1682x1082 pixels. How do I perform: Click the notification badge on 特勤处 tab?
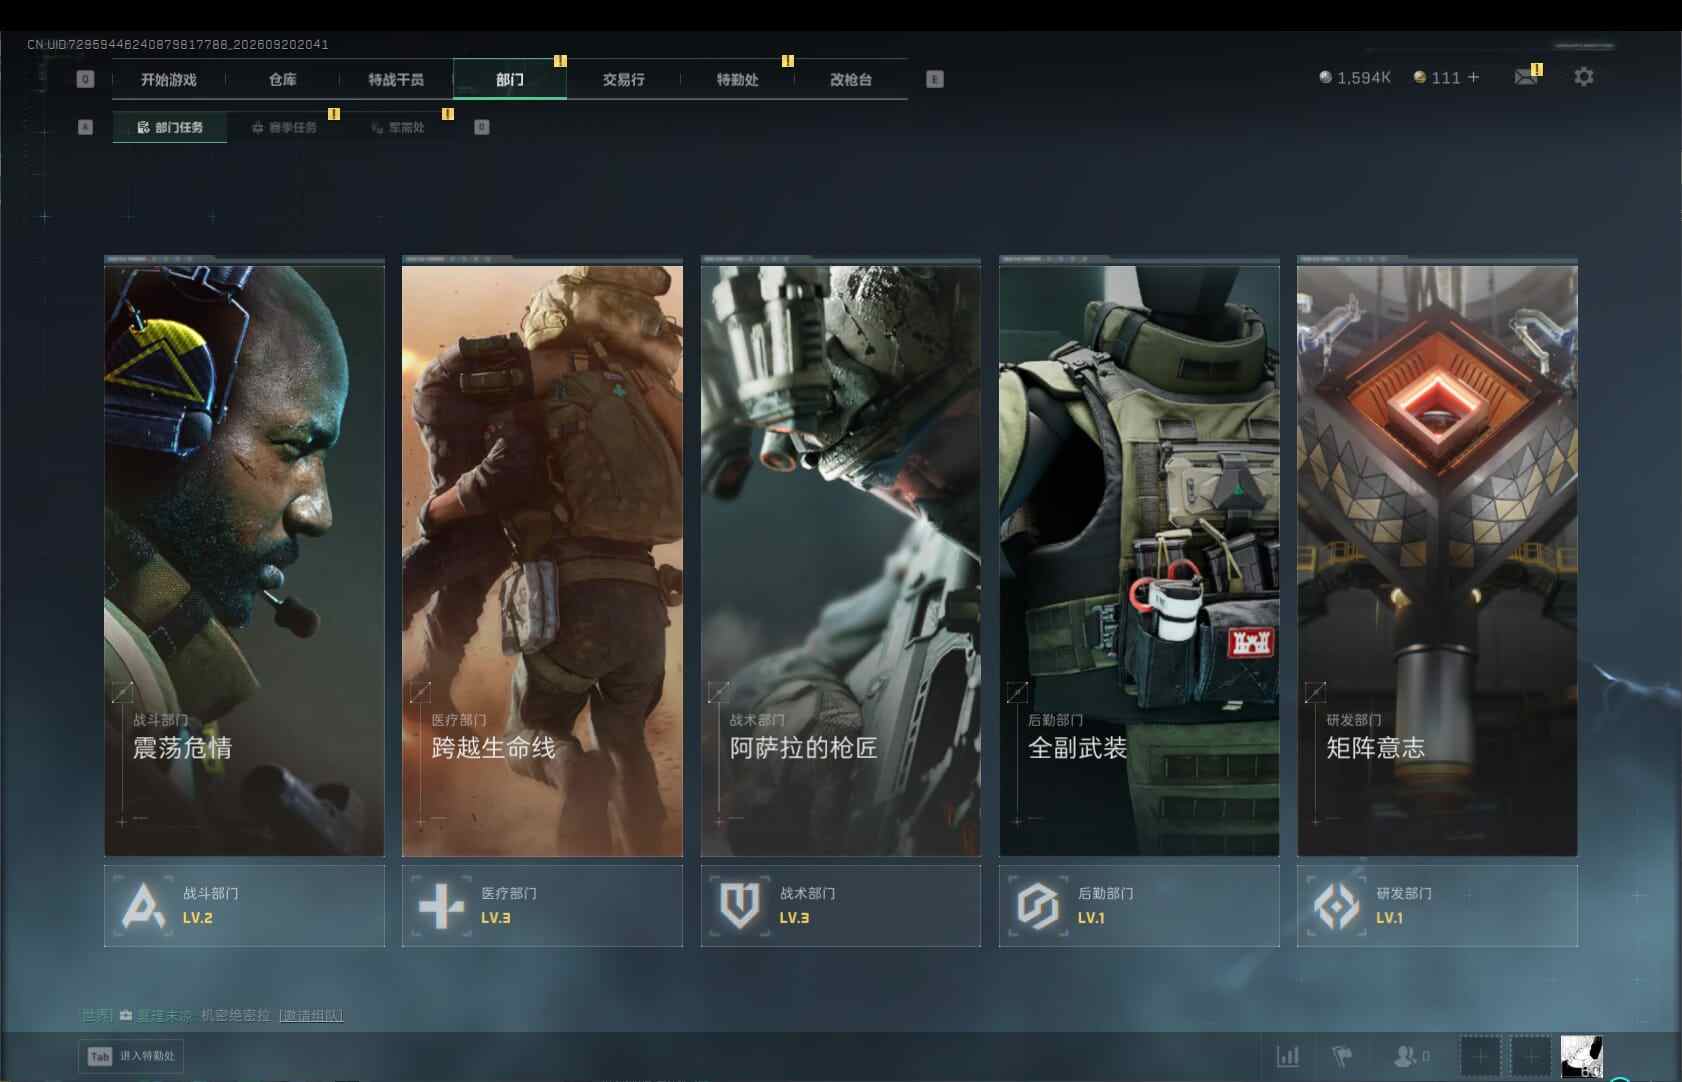(x=787, y=61)
